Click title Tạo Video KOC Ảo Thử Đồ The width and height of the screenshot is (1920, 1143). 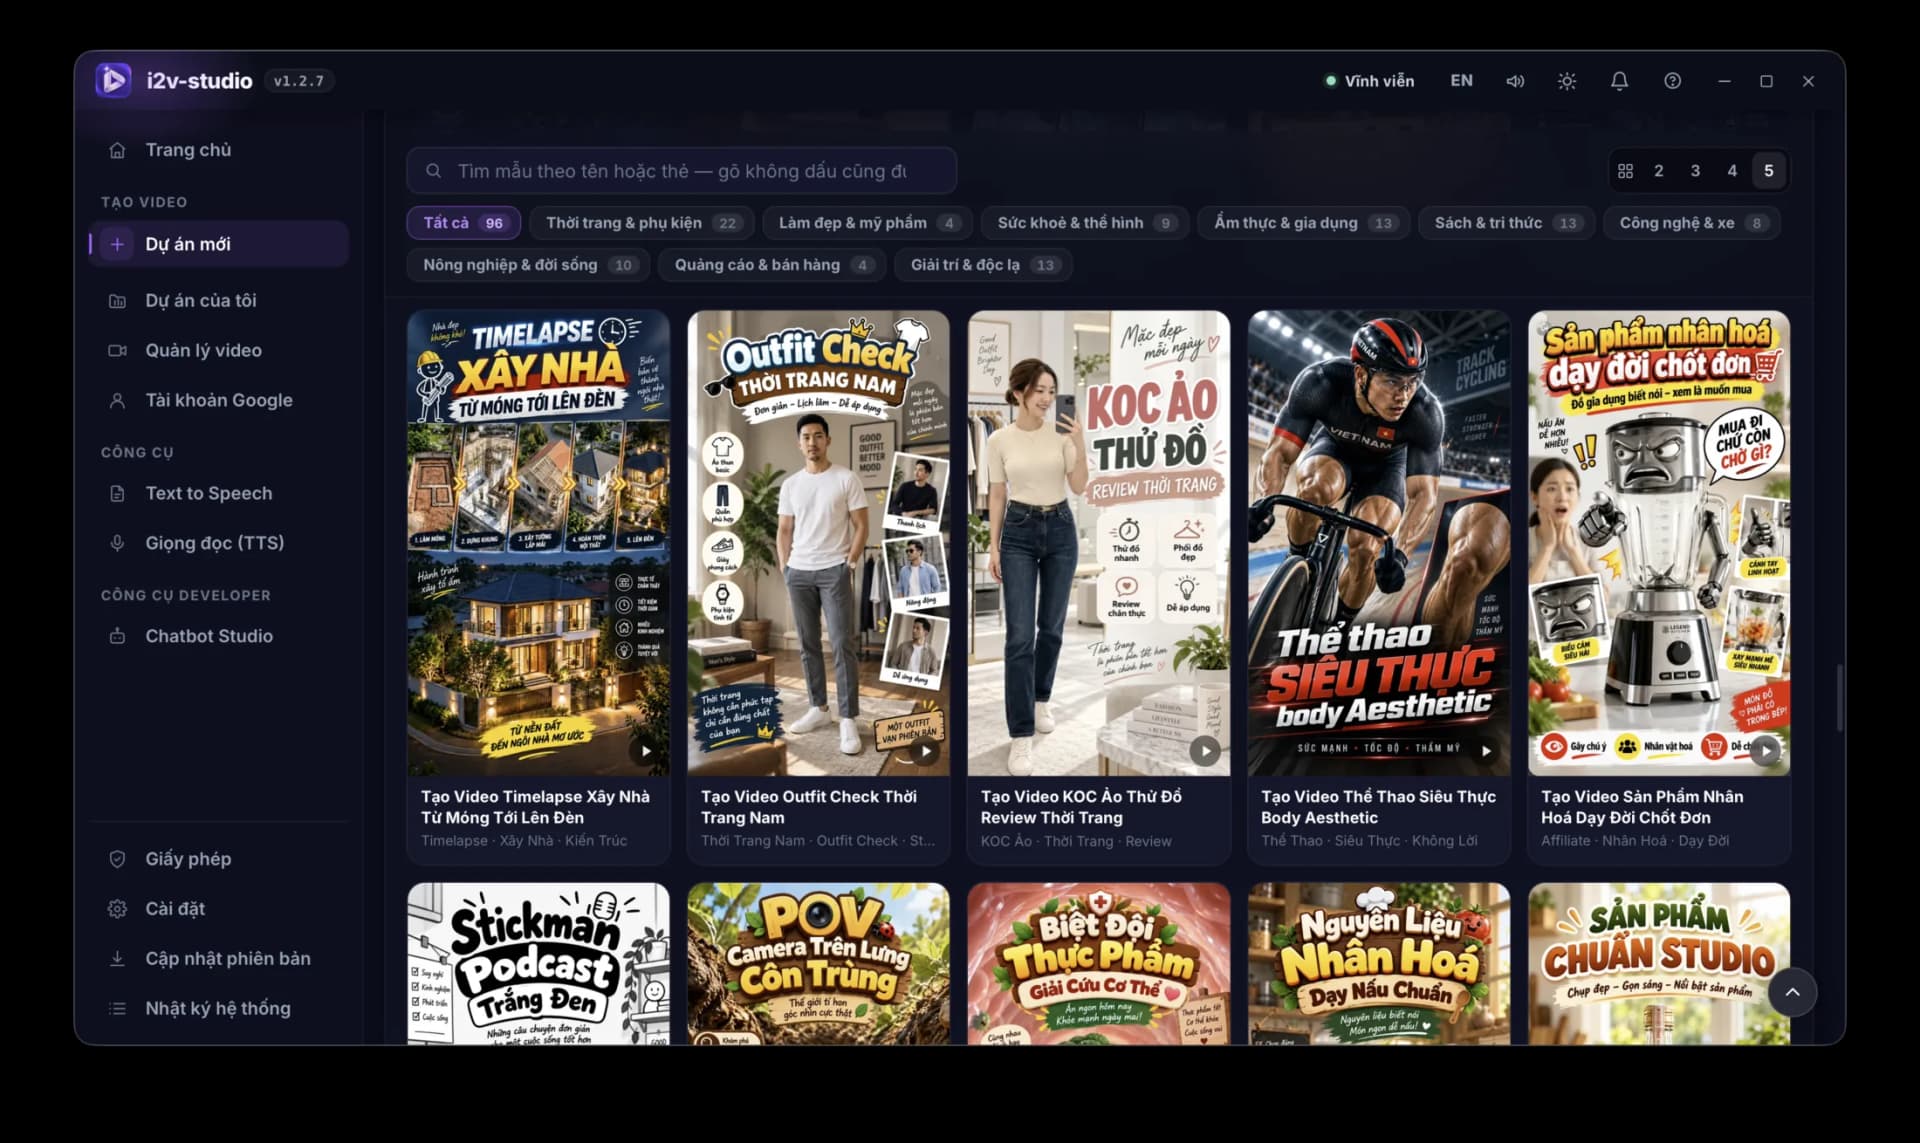(1081, 807)
